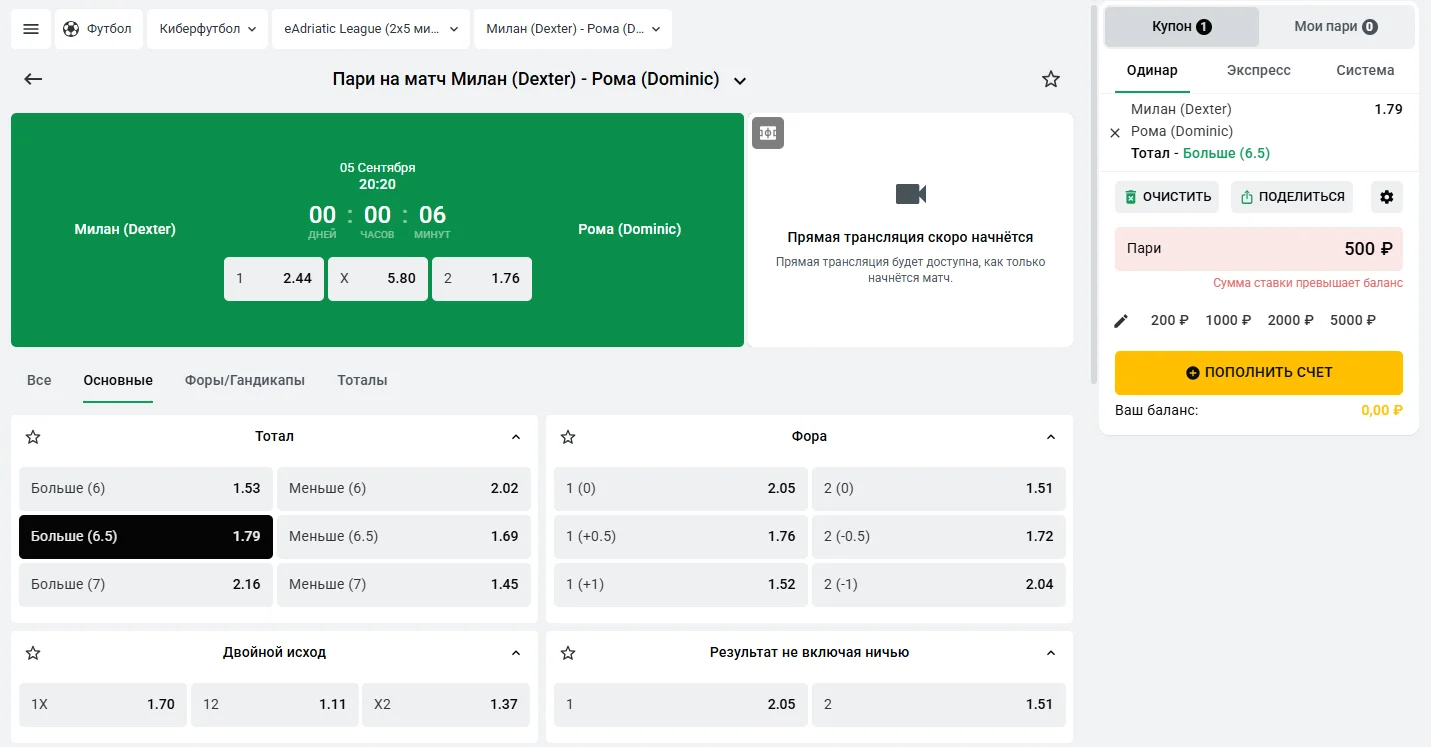Image resolution: width=1431 pixels, height=747 pixels.
Task: Pick outcome X at 5.80 odds
Action: click(377, 279)
